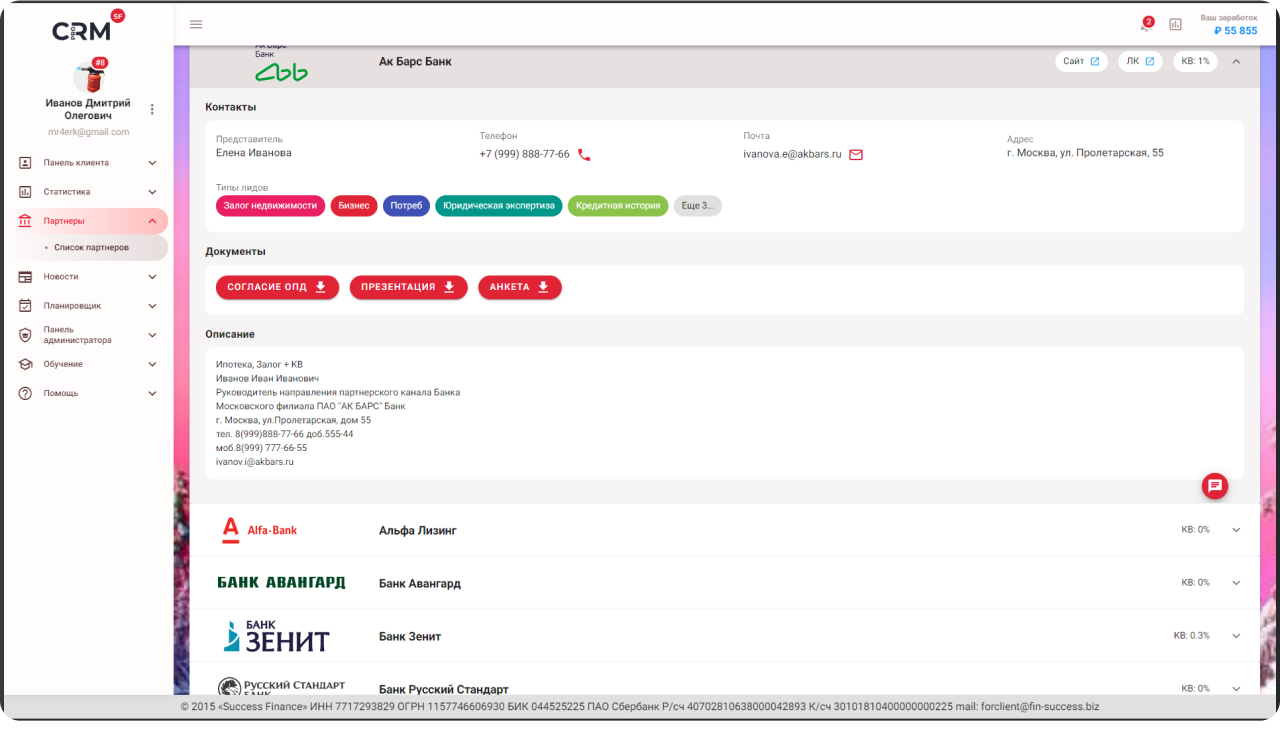Screen dimensions: 1280x745
Task: Expand the Банк Русский Стандарт row chevron
Action: (x=1236, y=688)
